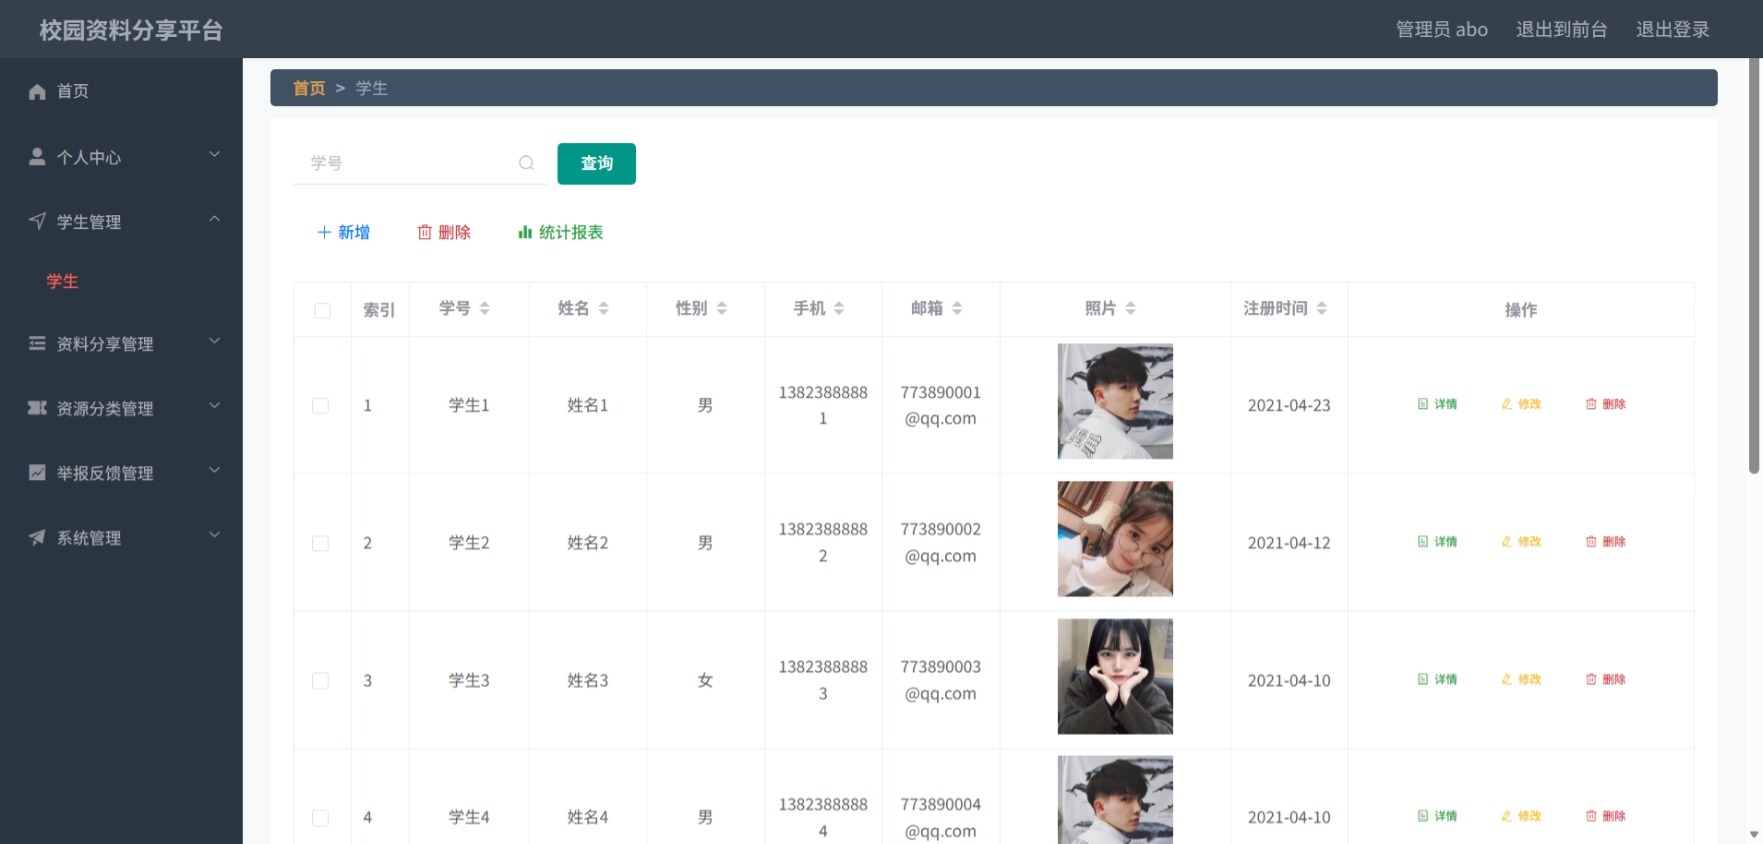Screen dimensions: 1763x844
Task: Click the icon beside 系统管理
Action: coord(37,537)
